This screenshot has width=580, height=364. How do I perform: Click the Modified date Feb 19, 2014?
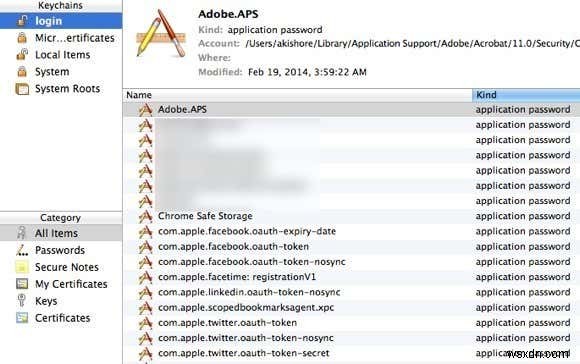(x=307, y=72)
